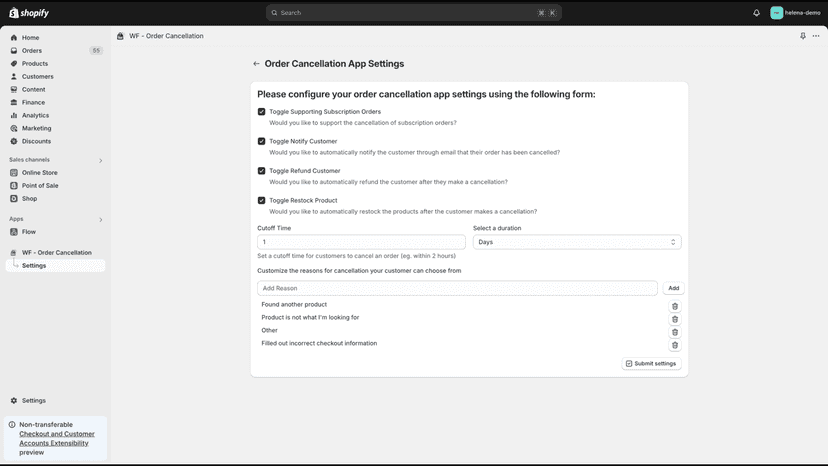Click the Submit settings button
The height and width of the screenshot is (466, 828).
651,364
